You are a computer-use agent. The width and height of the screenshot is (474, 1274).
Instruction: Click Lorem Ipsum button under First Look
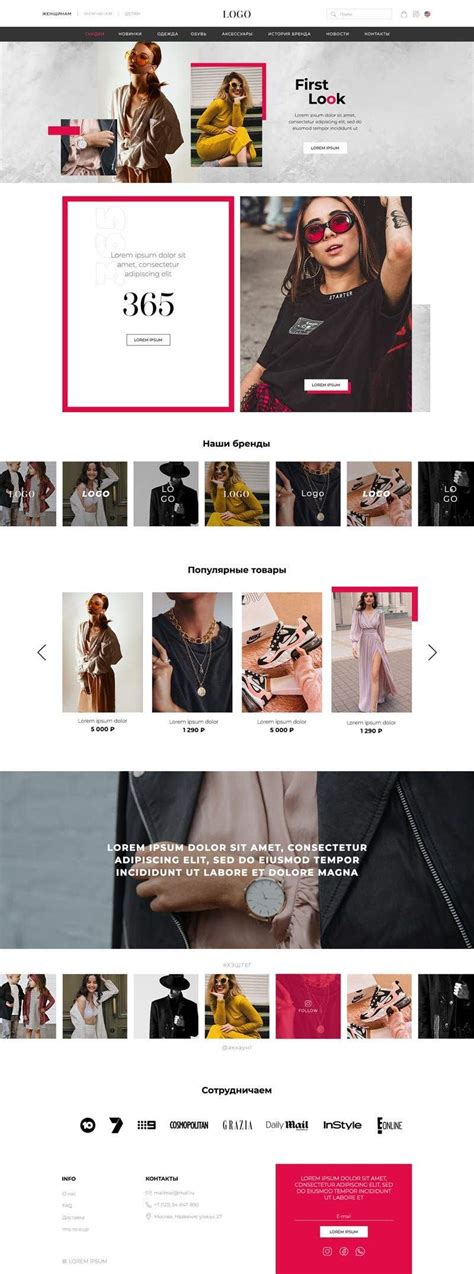325,148
